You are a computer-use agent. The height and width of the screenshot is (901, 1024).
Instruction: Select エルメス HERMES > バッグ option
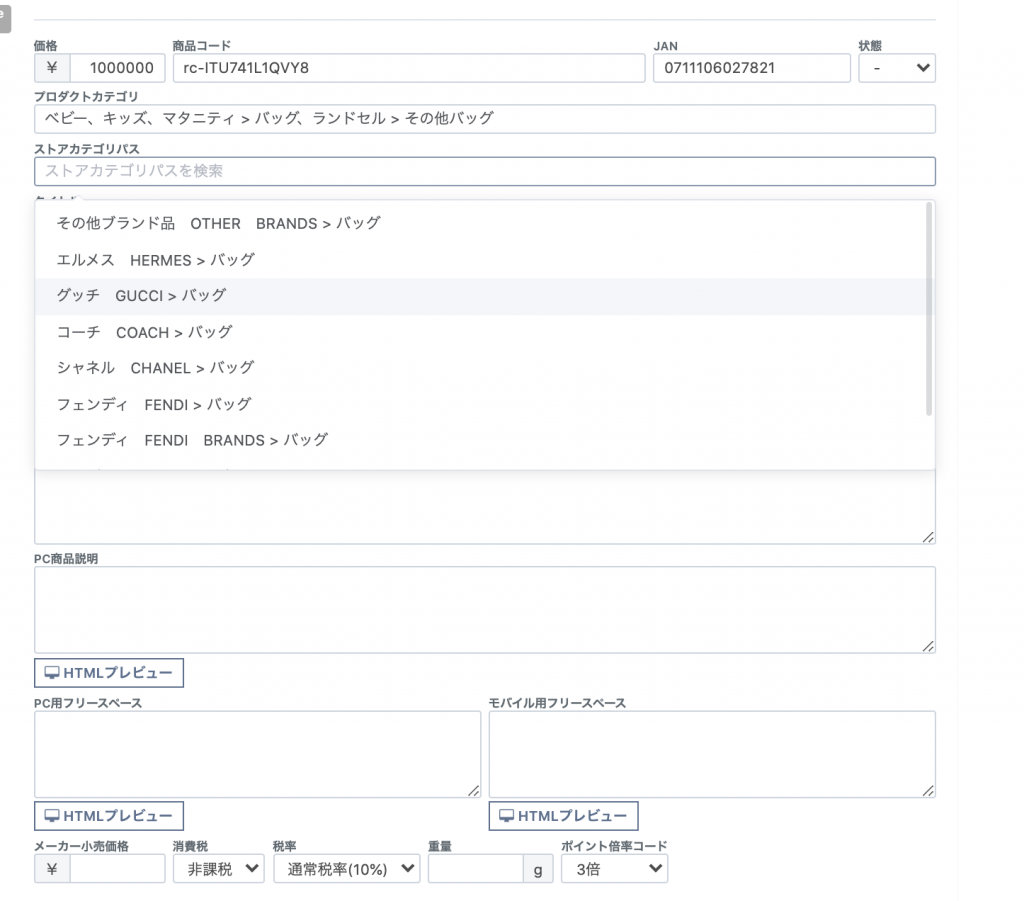click(481, 260)
